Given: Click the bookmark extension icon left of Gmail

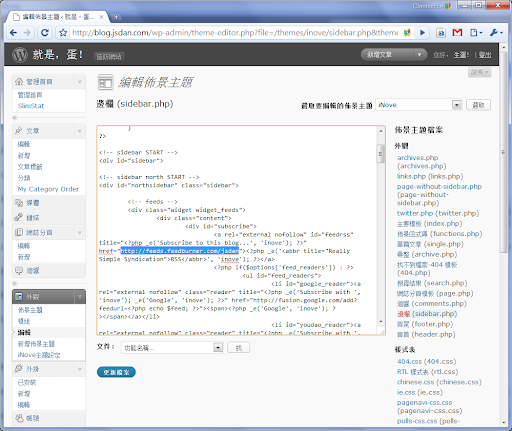Looking at the screenshot, I should [441, 33].
